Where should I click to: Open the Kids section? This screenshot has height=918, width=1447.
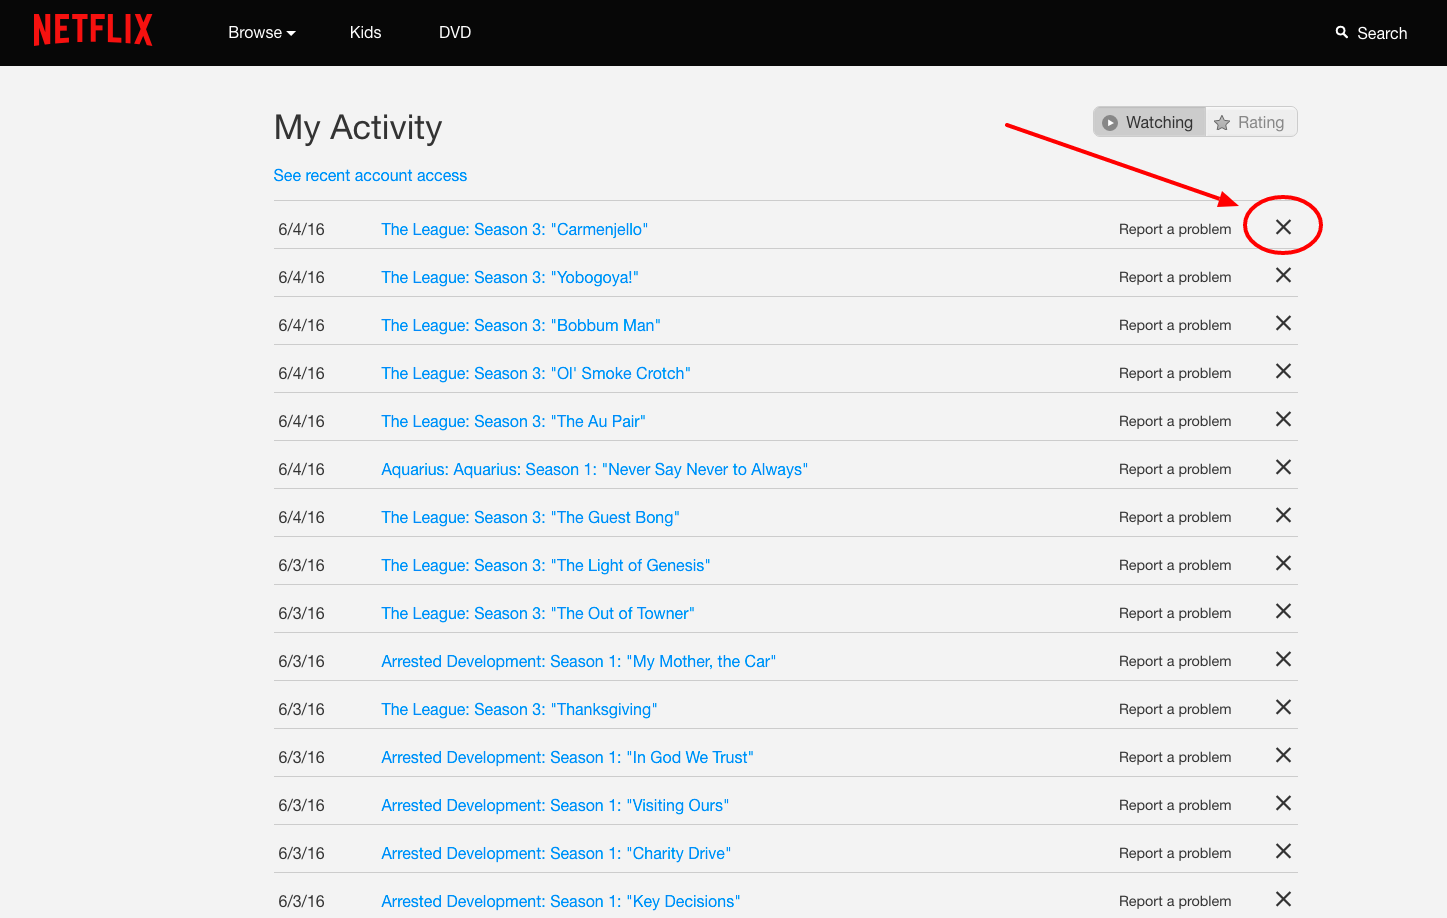pyautogui.click(x=365, y=32)
